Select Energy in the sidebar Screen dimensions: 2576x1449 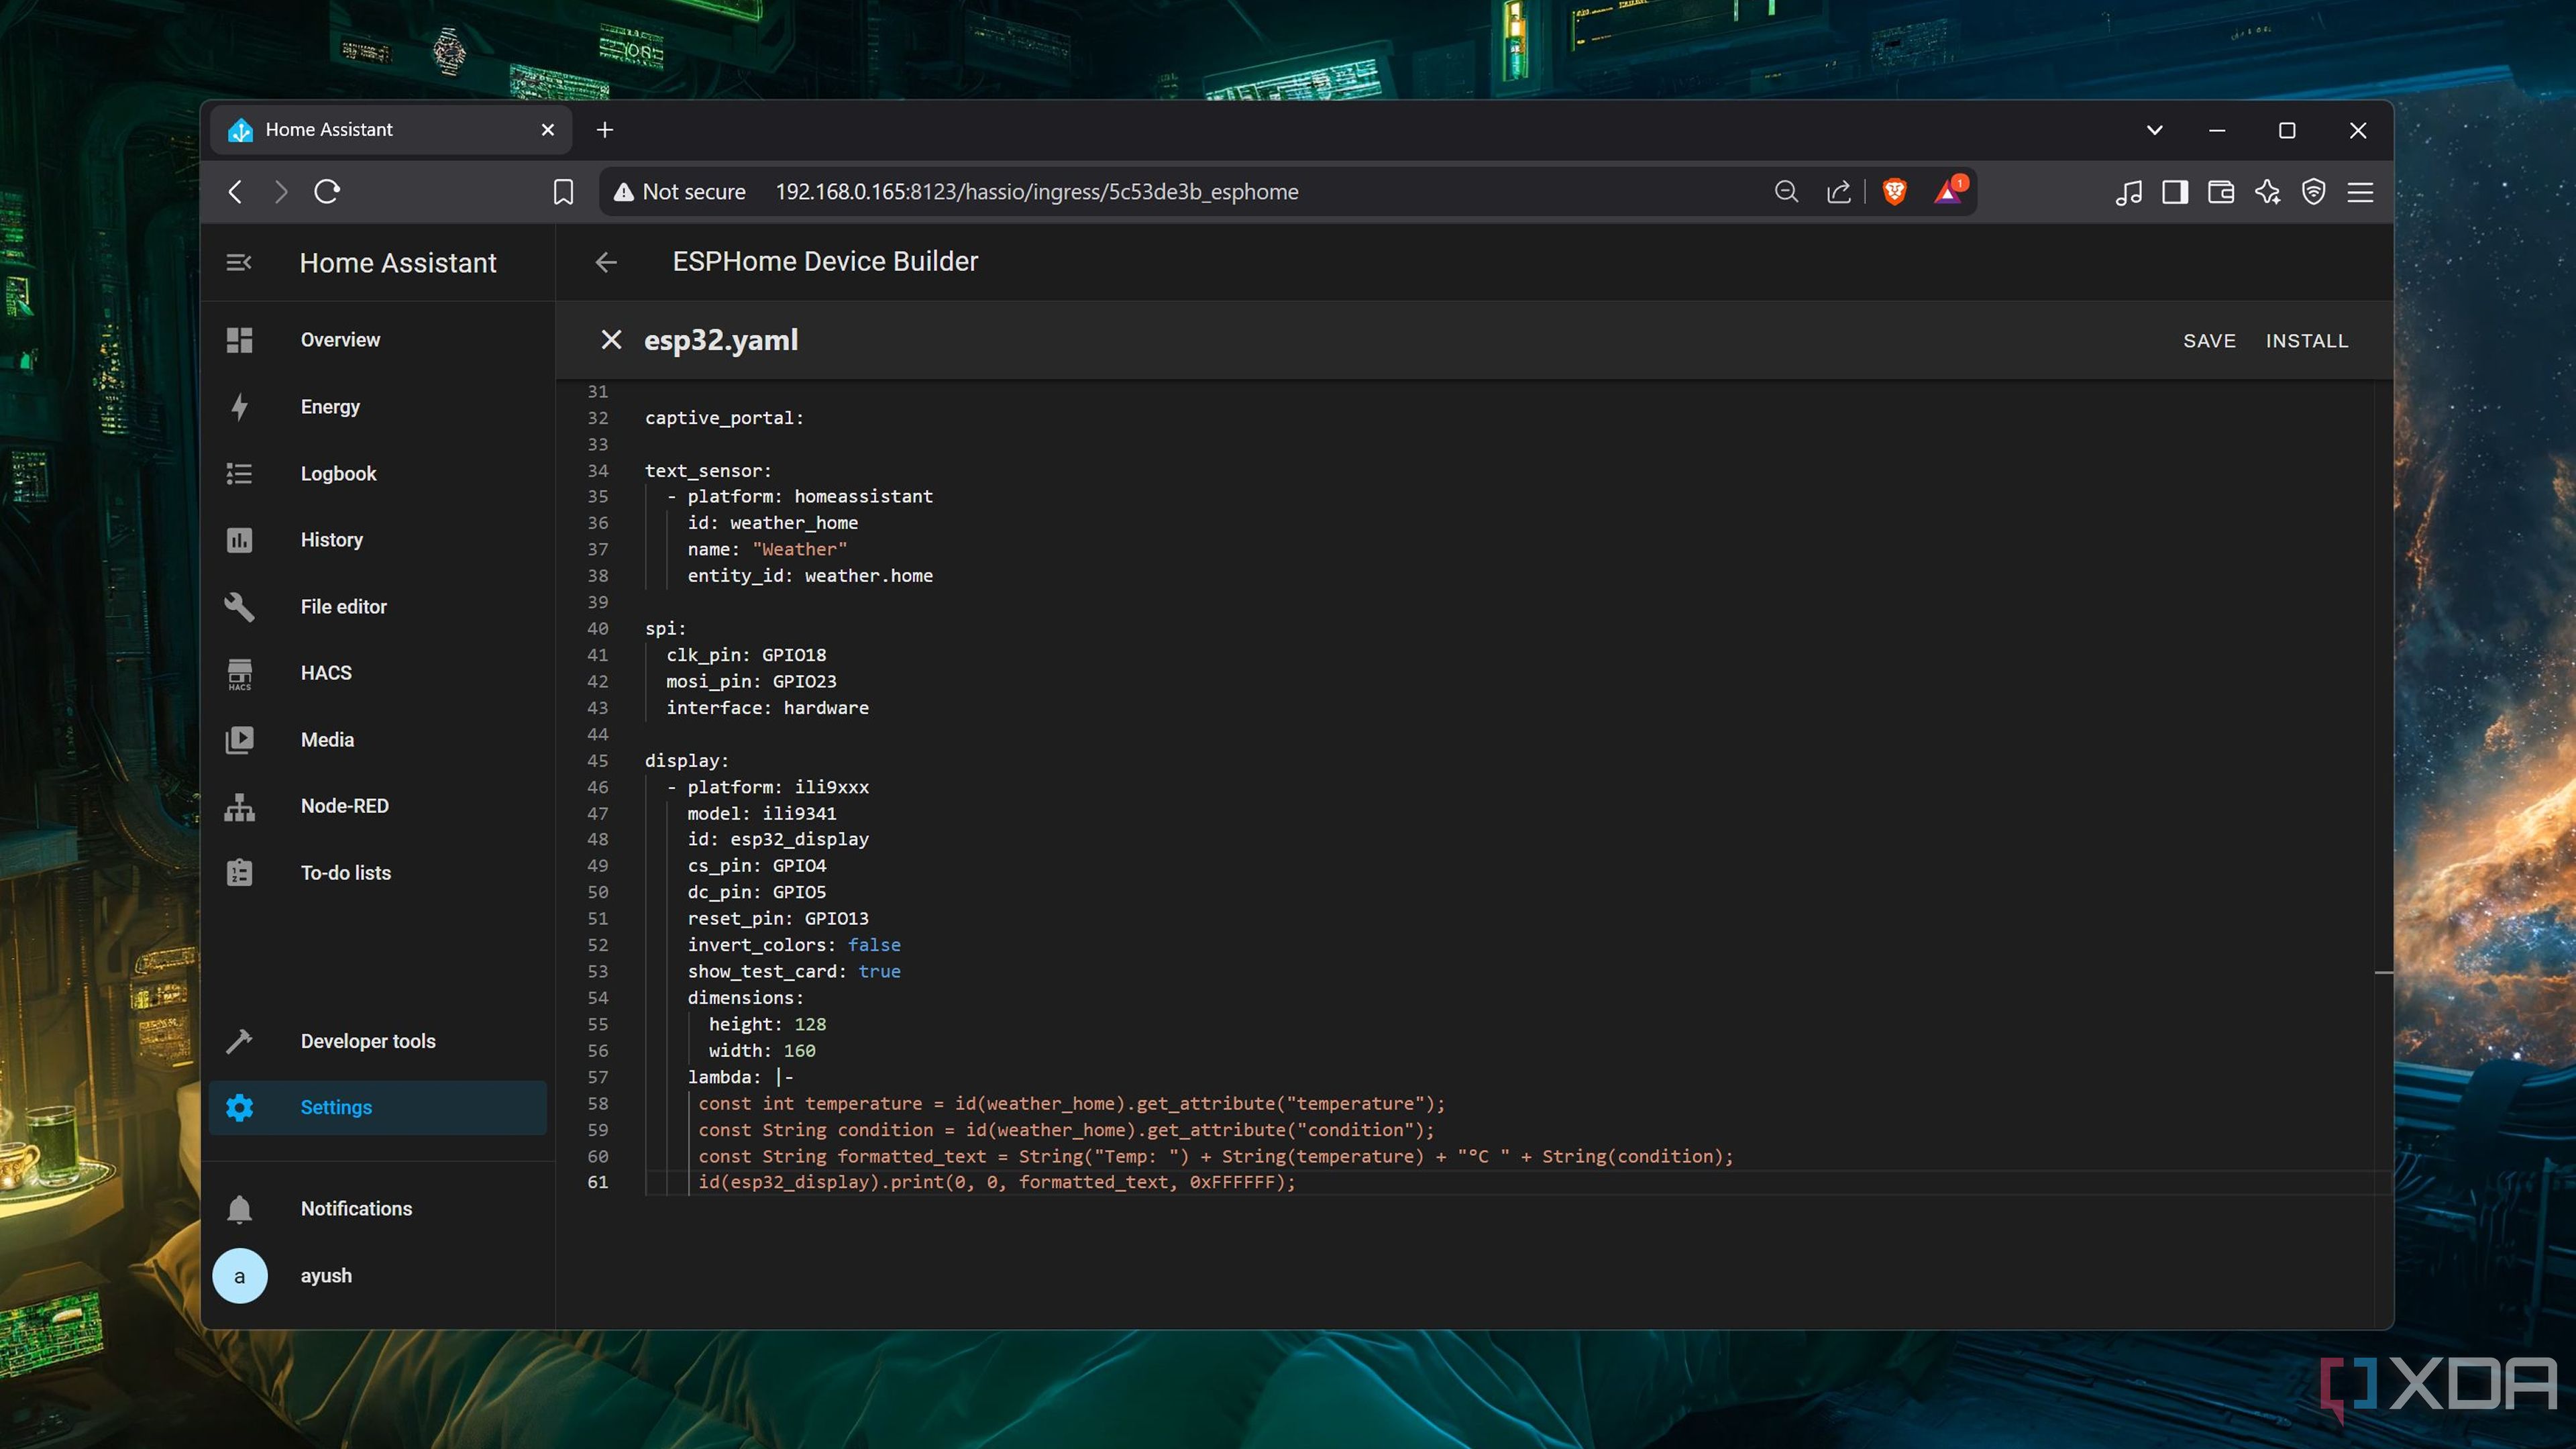click(x=330, y=407)
